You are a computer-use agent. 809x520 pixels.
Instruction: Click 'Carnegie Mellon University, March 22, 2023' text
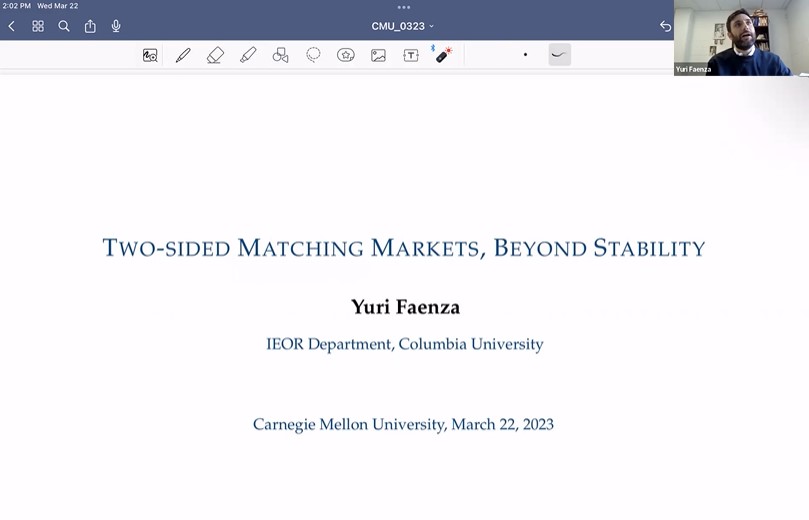point(403,424)
